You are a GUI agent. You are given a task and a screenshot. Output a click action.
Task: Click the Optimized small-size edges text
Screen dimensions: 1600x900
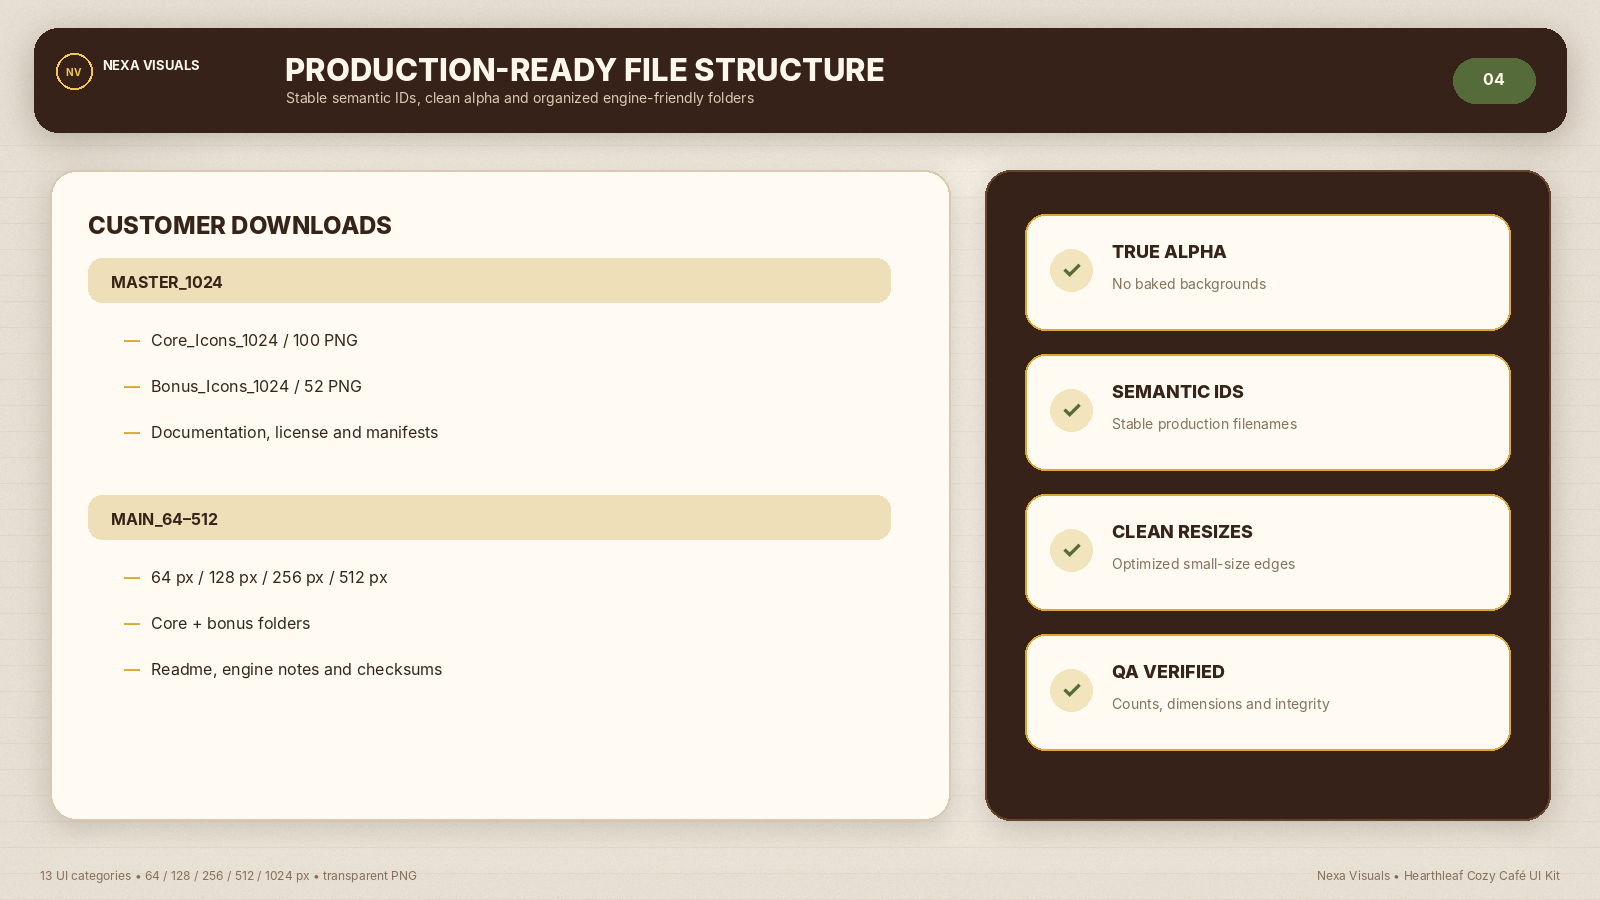pos(1203,564)
